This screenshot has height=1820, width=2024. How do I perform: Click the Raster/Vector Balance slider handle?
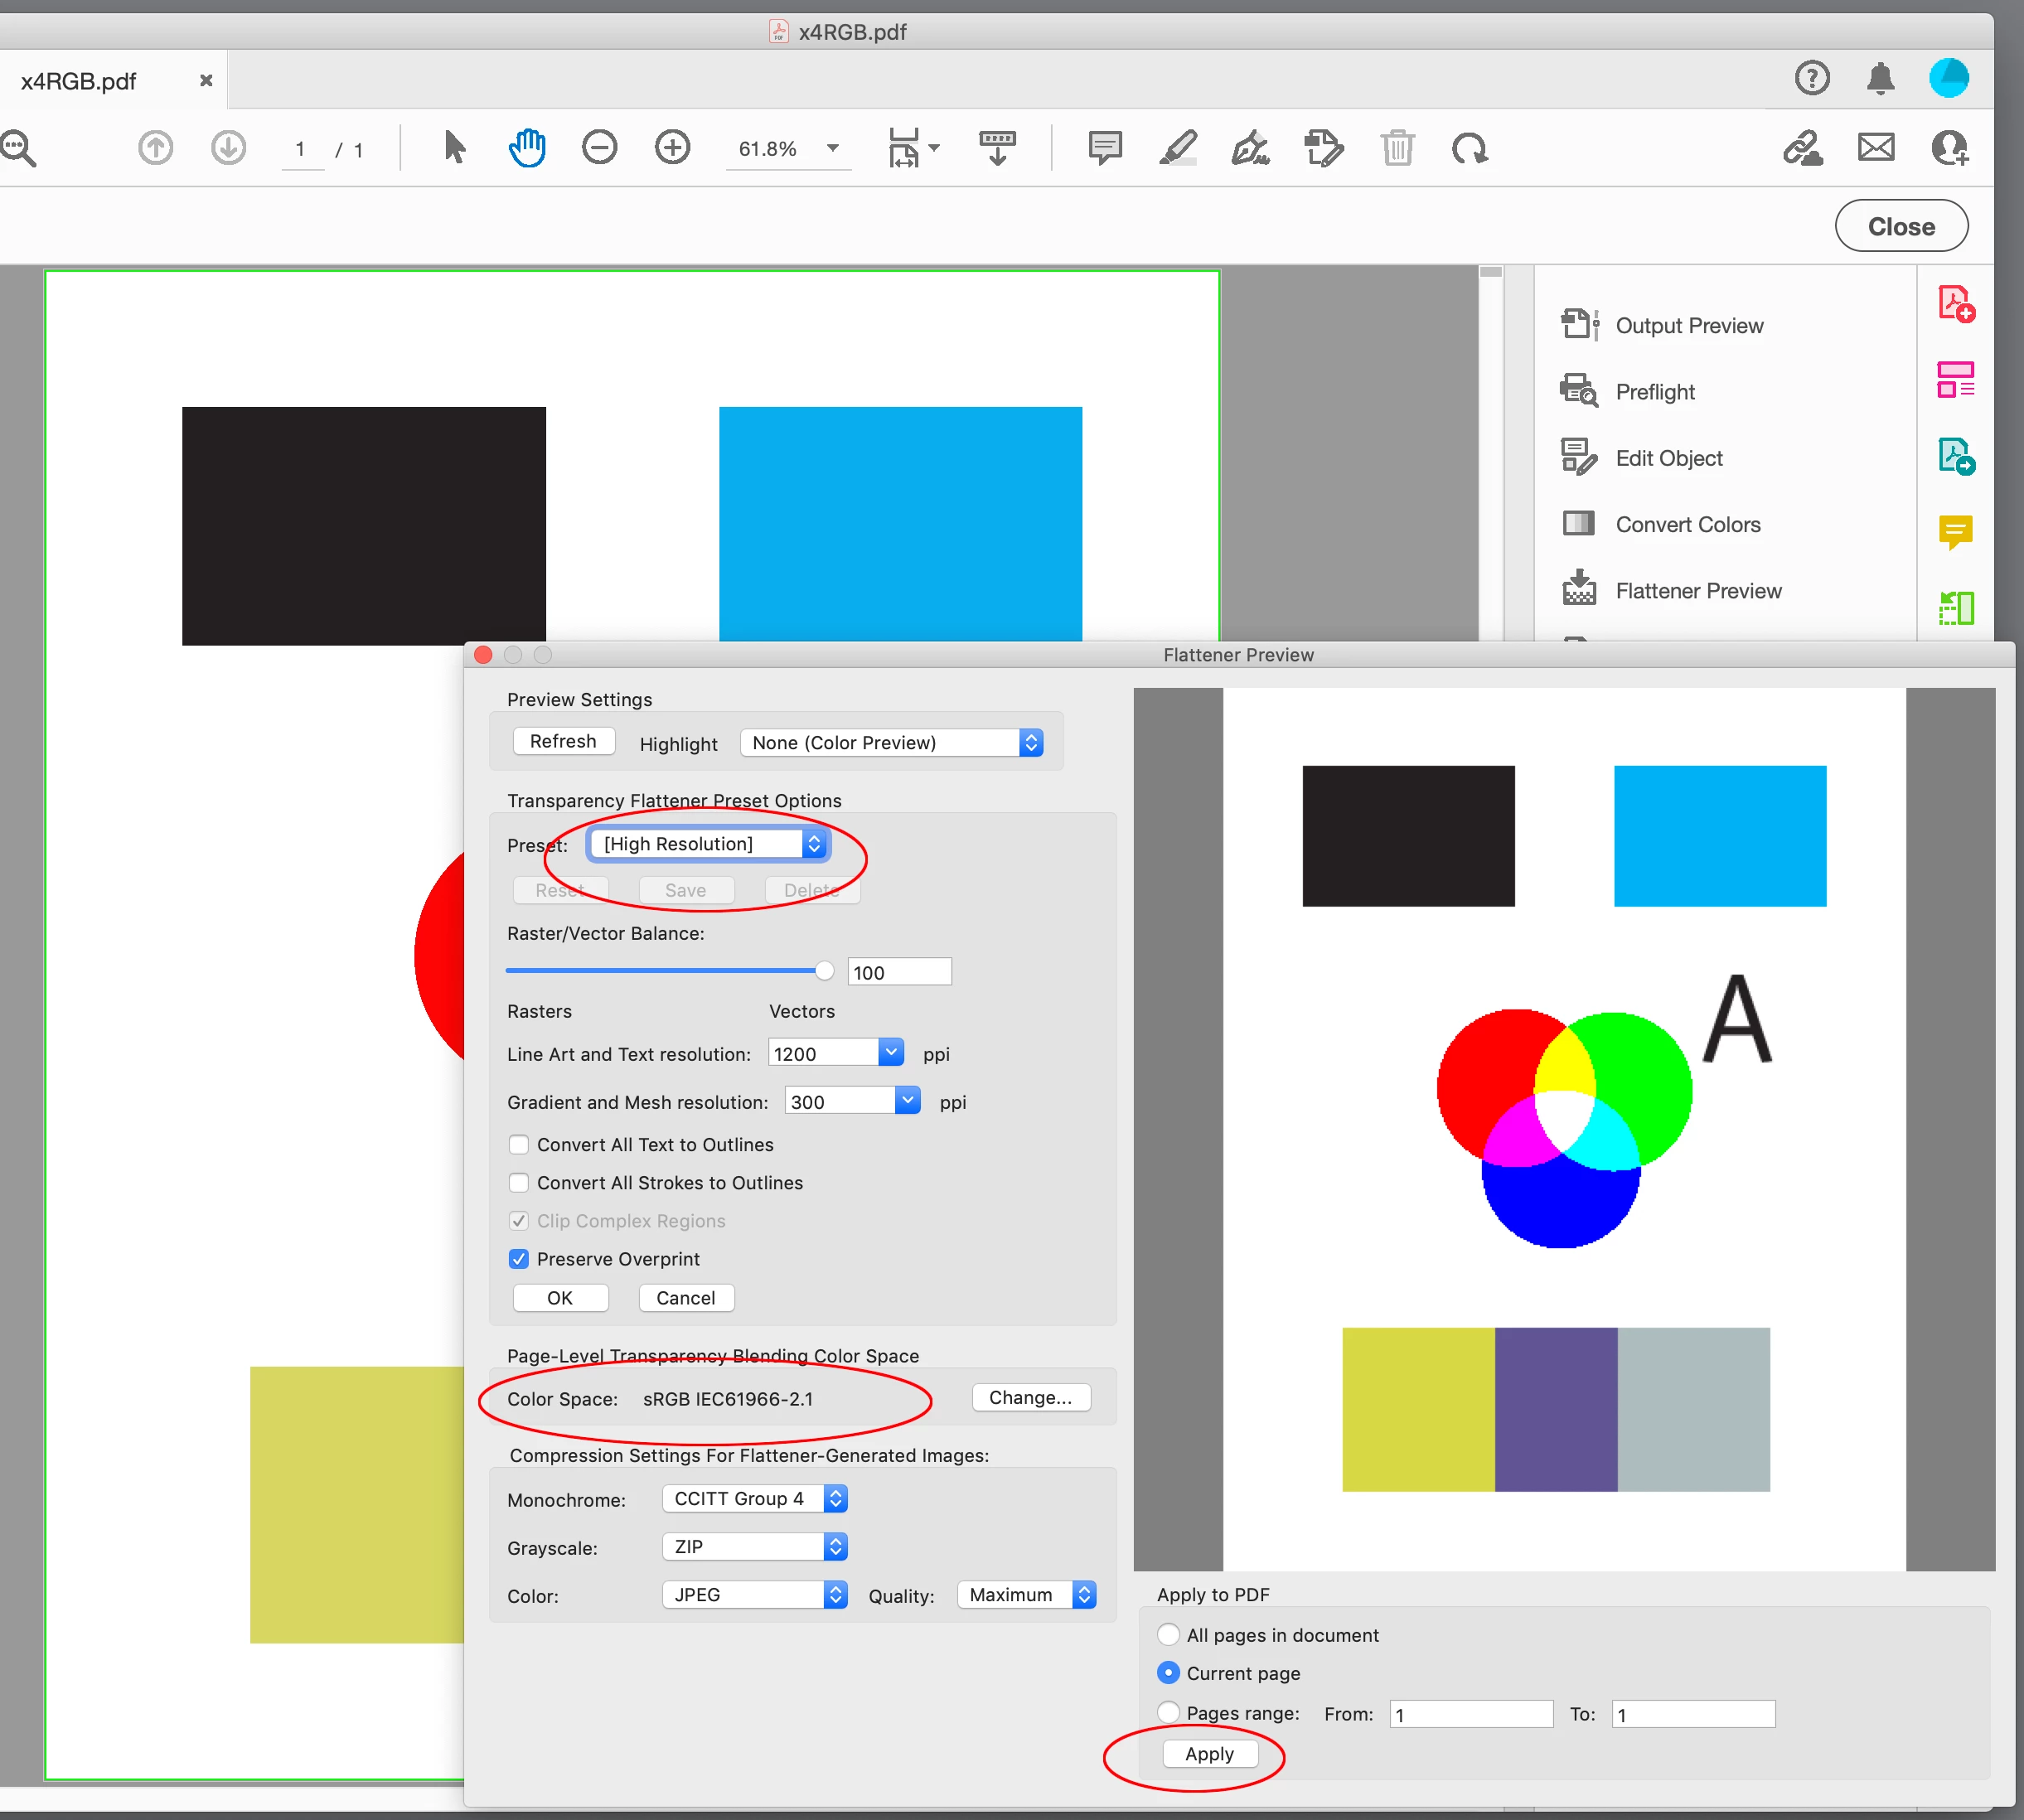tap(824, 970)
